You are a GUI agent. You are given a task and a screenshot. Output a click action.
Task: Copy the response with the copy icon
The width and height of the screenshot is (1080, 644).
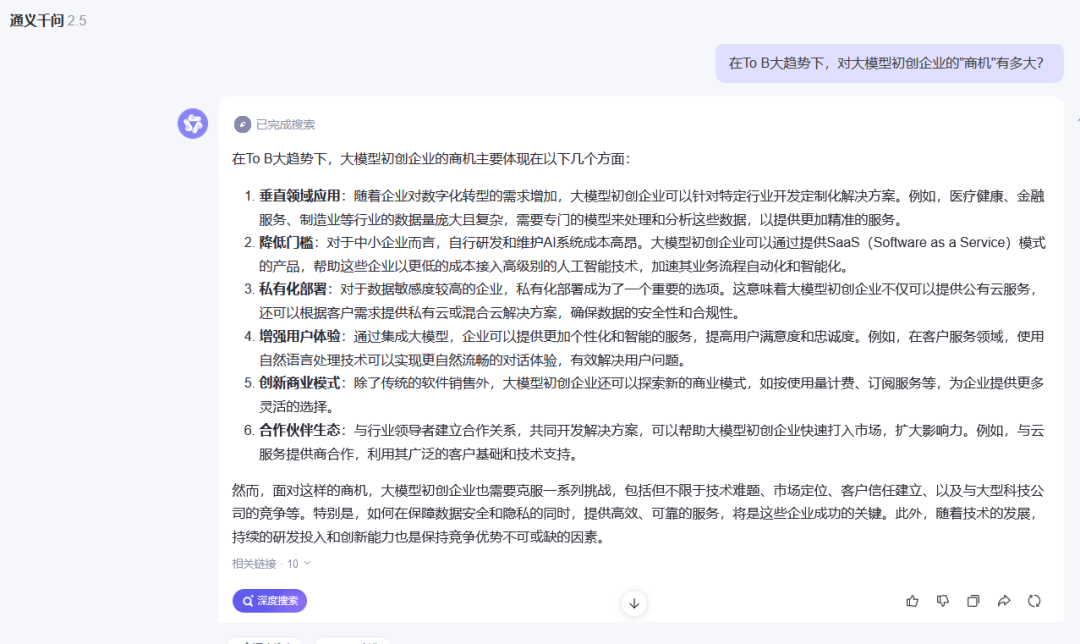tap(973, 601)
